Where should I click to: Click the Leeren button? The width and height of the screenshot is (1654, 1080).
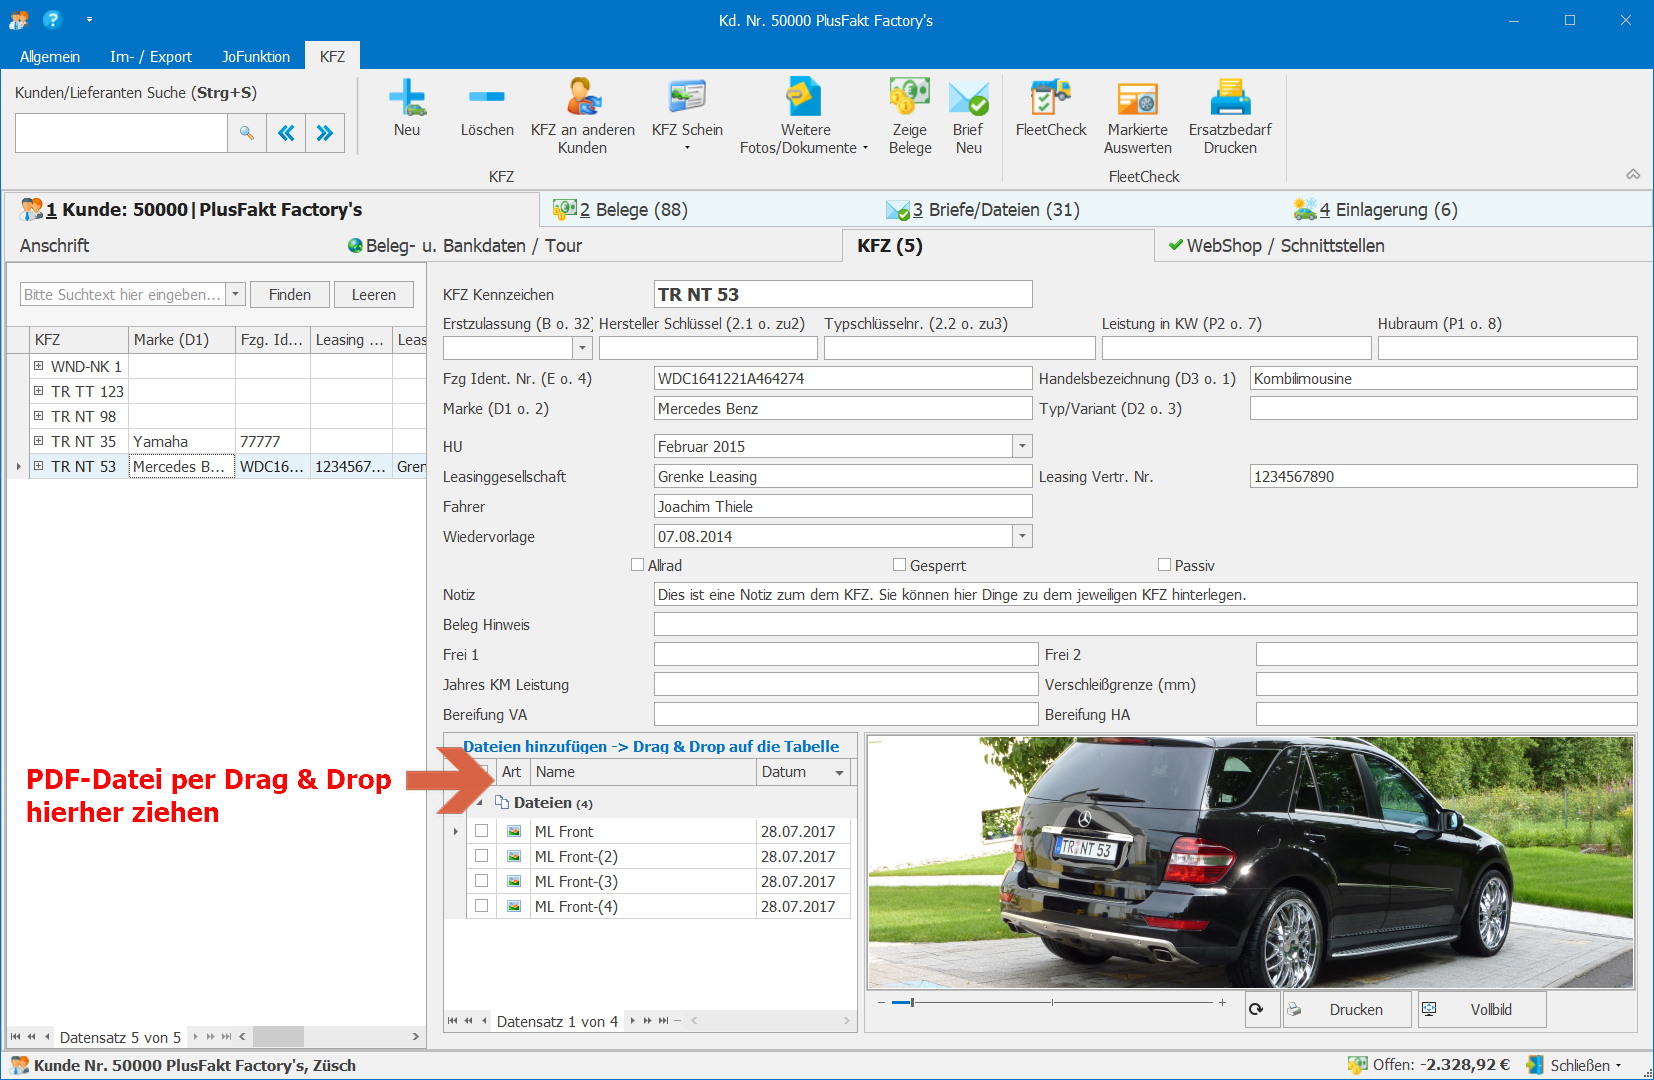tap(374, 294)
